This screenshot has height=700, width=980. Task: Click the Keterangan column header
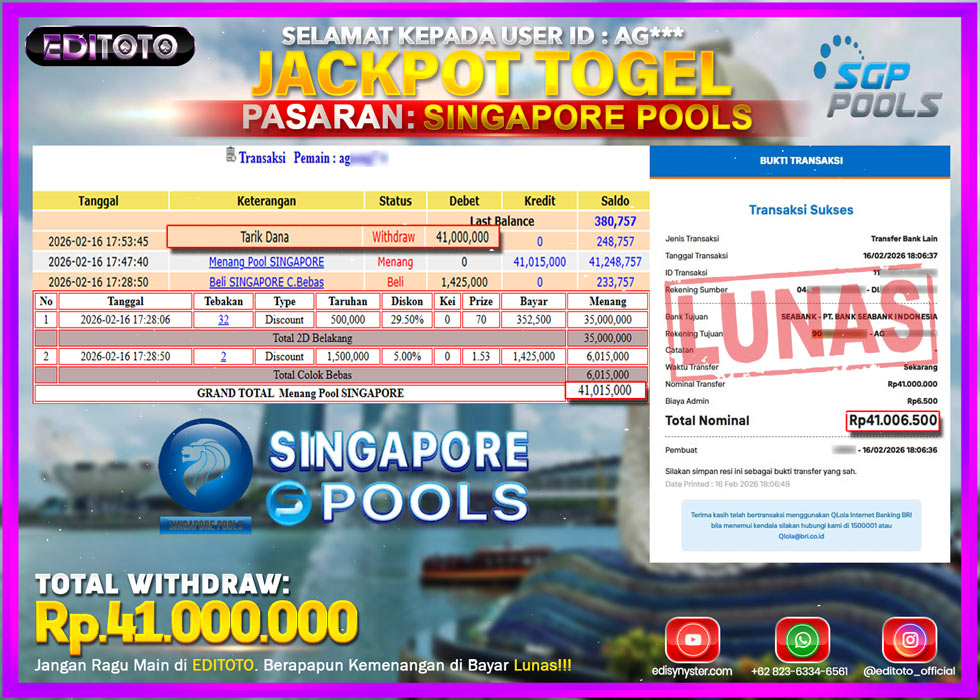click(x=266, y=201)
